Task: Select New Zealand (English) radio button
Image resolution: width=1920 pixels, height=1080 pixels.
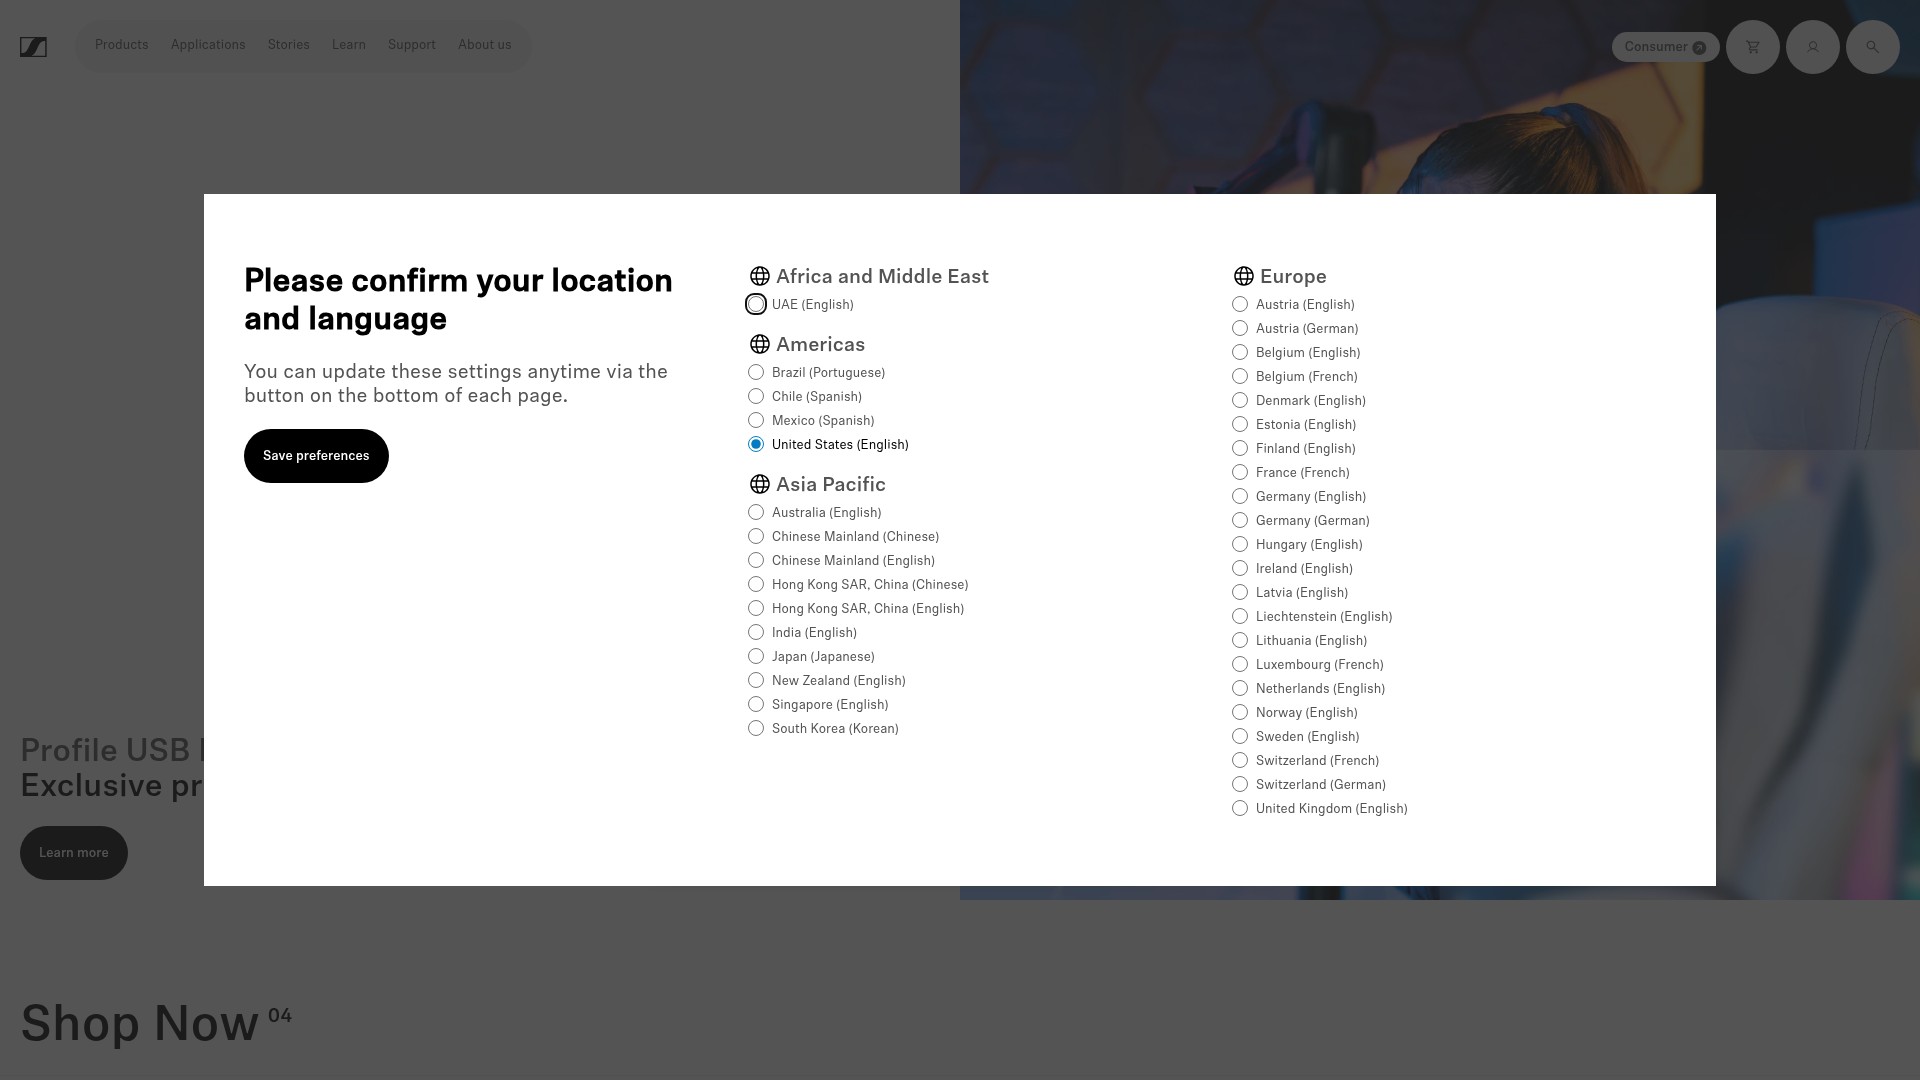Action: click(x=756, y=680)
